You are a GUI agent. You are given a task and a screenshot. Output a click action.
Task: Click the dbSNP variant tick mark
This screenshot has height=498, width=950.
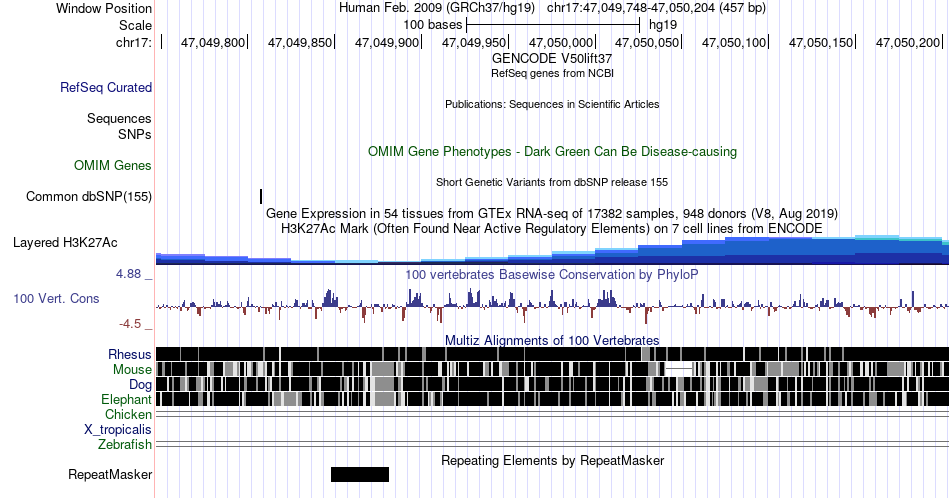coord(261,196)
